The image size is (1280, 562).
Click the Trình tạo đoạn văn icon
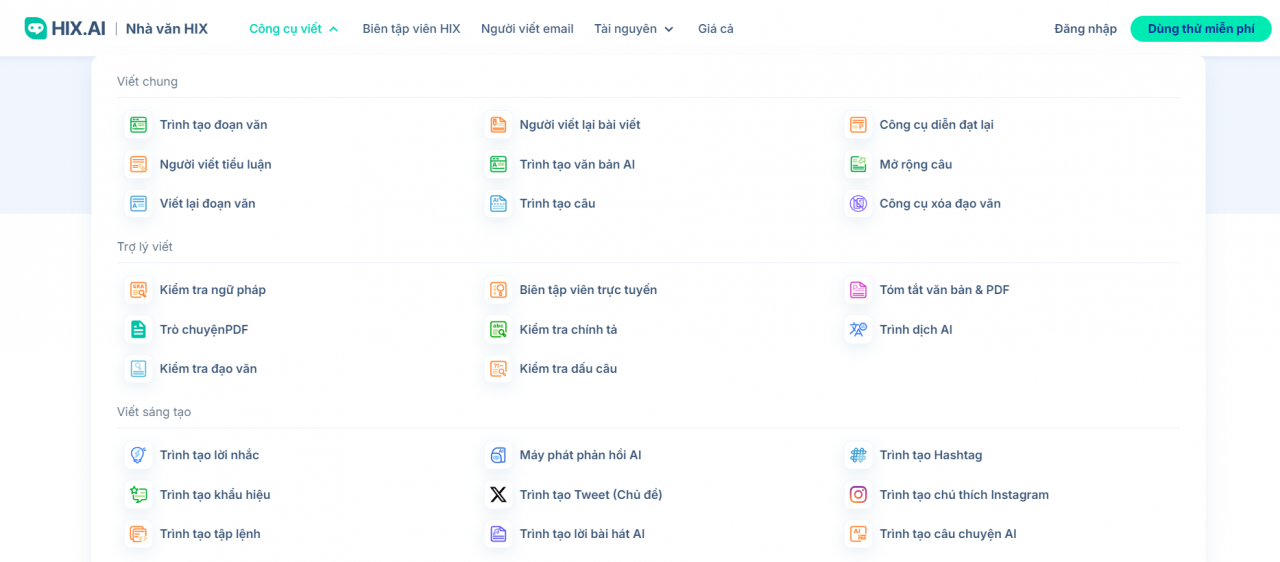coord(138,125)
